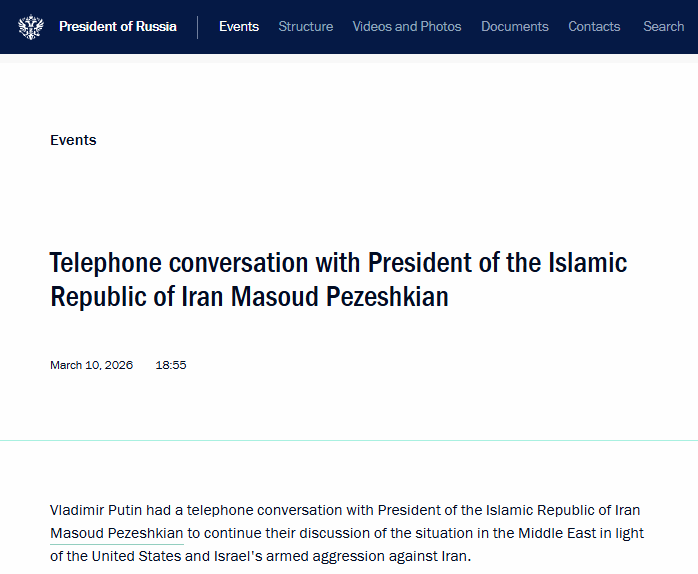Click the telephone conversation article headline
Viewport: 698px width, 574px height.
338,280
